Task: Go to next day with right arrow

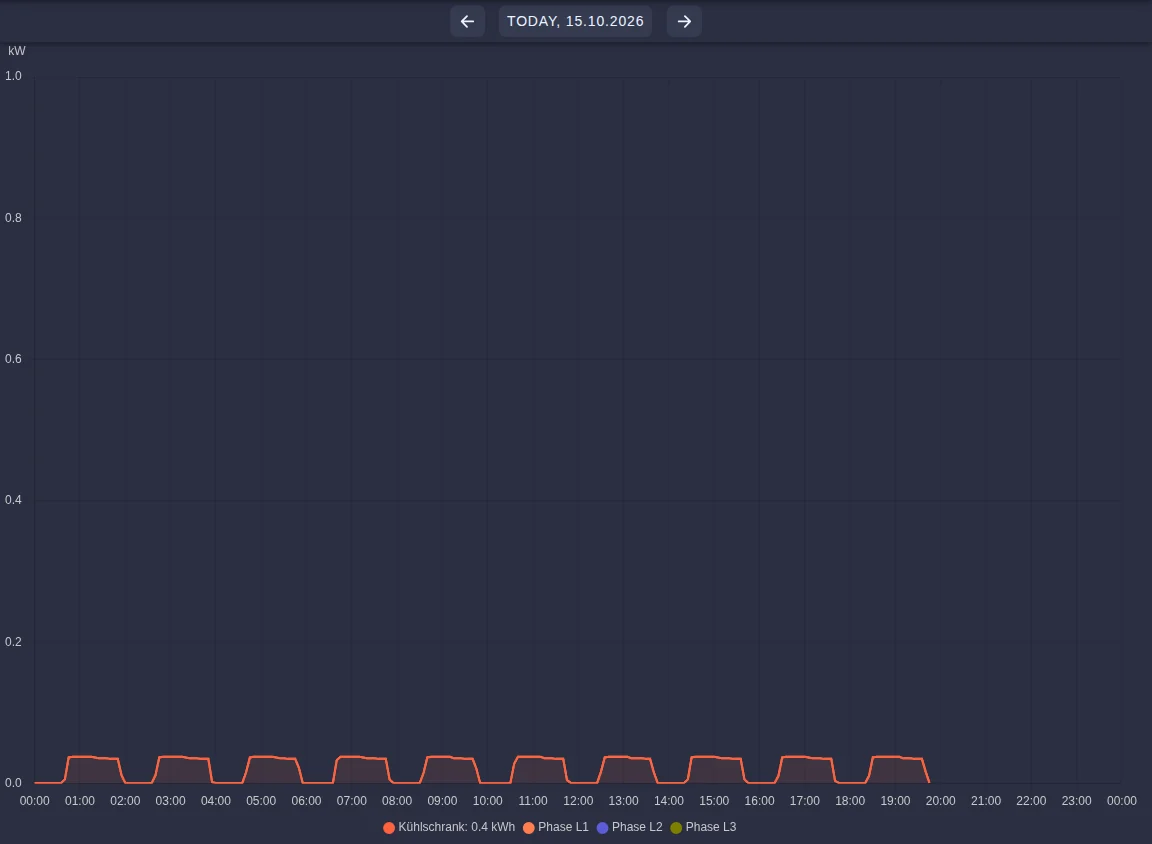Action: tap(684, 21)
